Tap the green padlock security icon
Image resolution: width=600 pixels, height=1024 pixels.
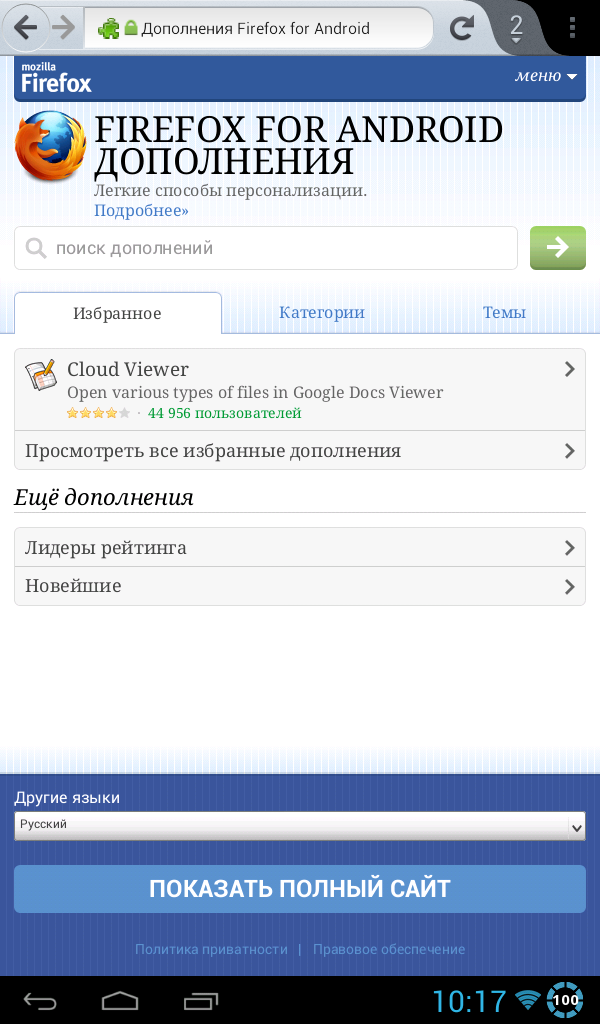point(131,27)
